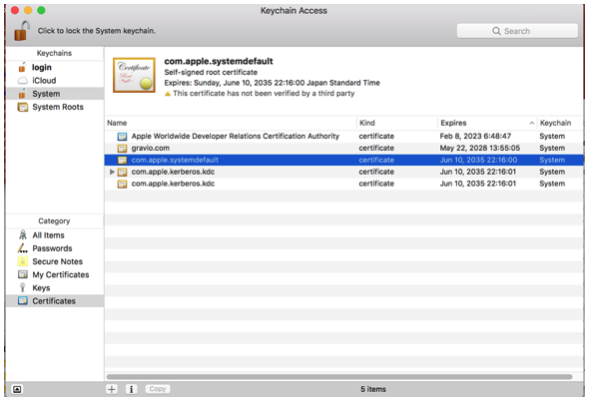Viewport: 590px width, 404px height.
Task: Click the Passwords pencil icon
Action: tap(23, 248)
